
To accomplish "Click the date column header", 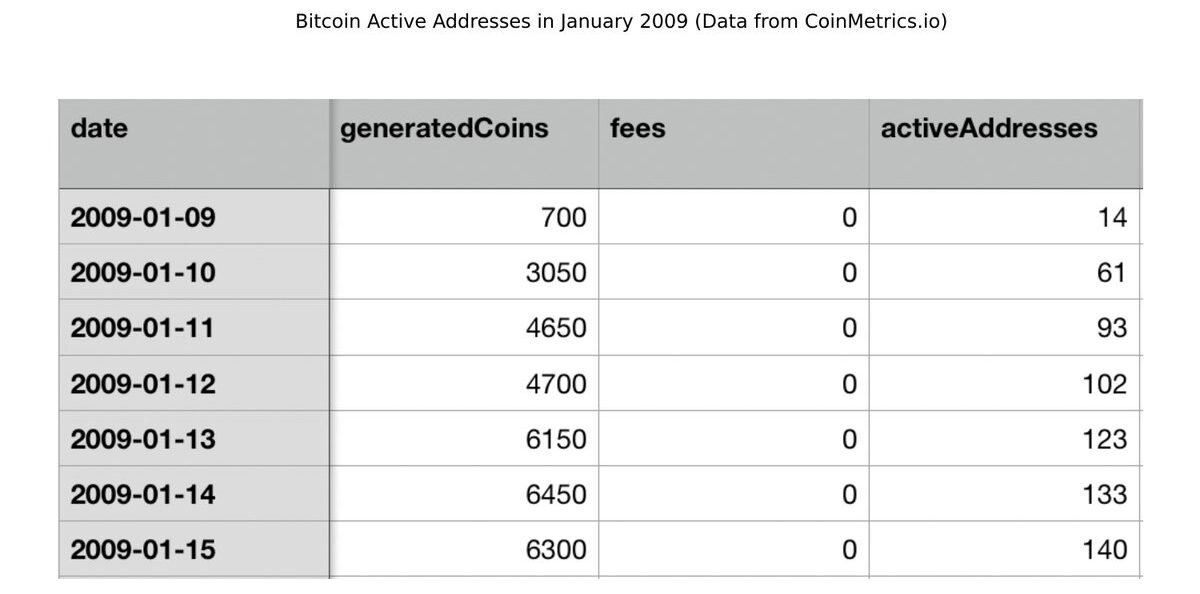I will point(100,129).
